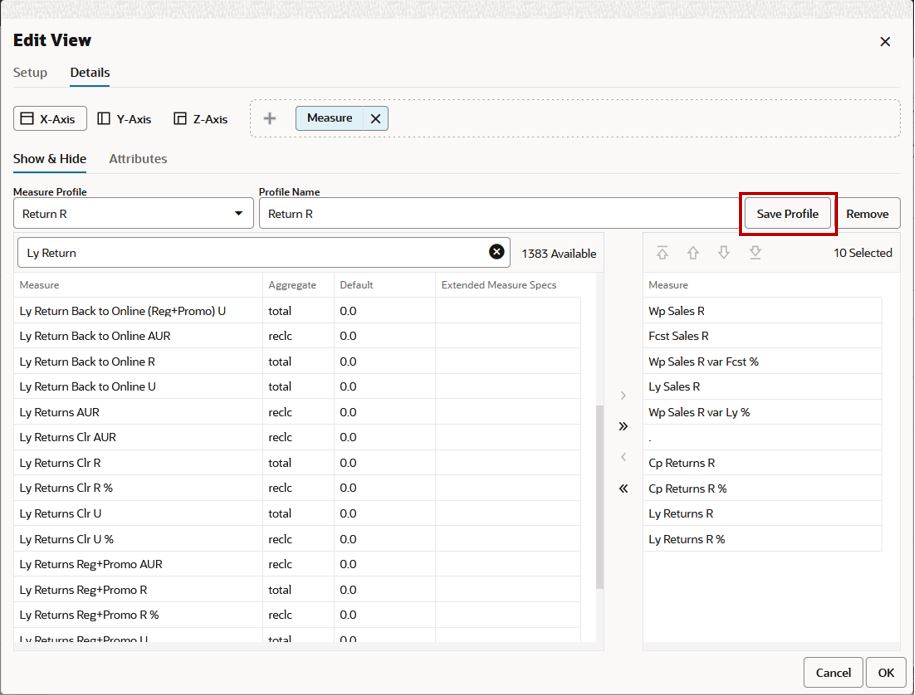The height and width of the screenshot is (695, 915).
Task: Select Ly Sales R in selected list
Action: coord(762,387)
